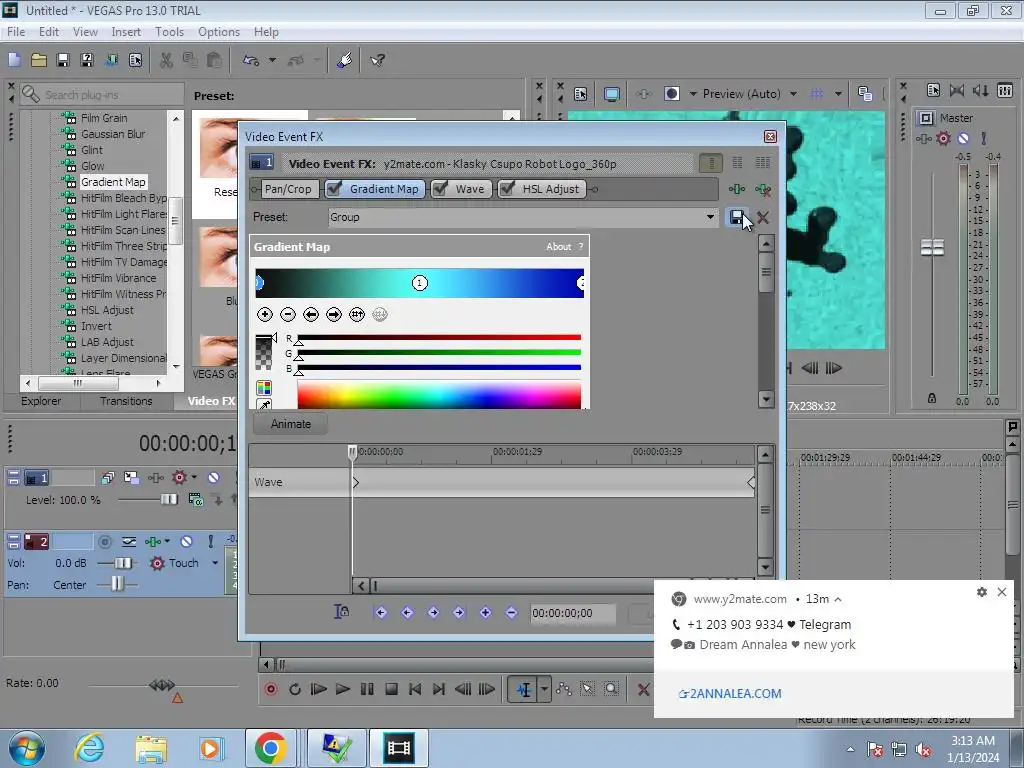Switch to the Explorer tab
Image resolution: width=1024 pixels, height=768 pixels.
(x=41, y=401)
